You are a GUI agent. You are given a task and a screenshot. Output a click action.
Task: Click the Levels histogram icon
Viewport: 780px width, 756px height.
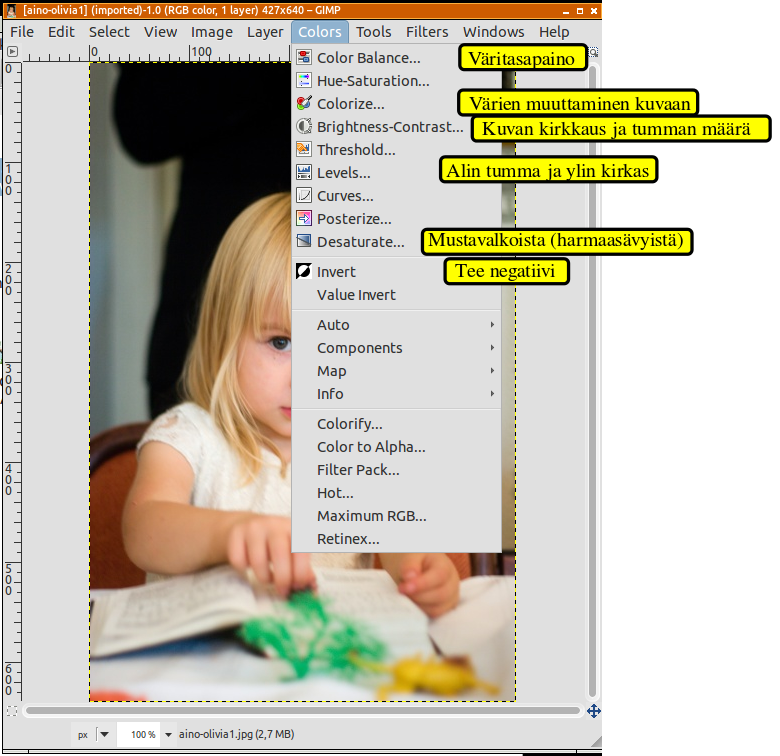[x=304, y=172]
